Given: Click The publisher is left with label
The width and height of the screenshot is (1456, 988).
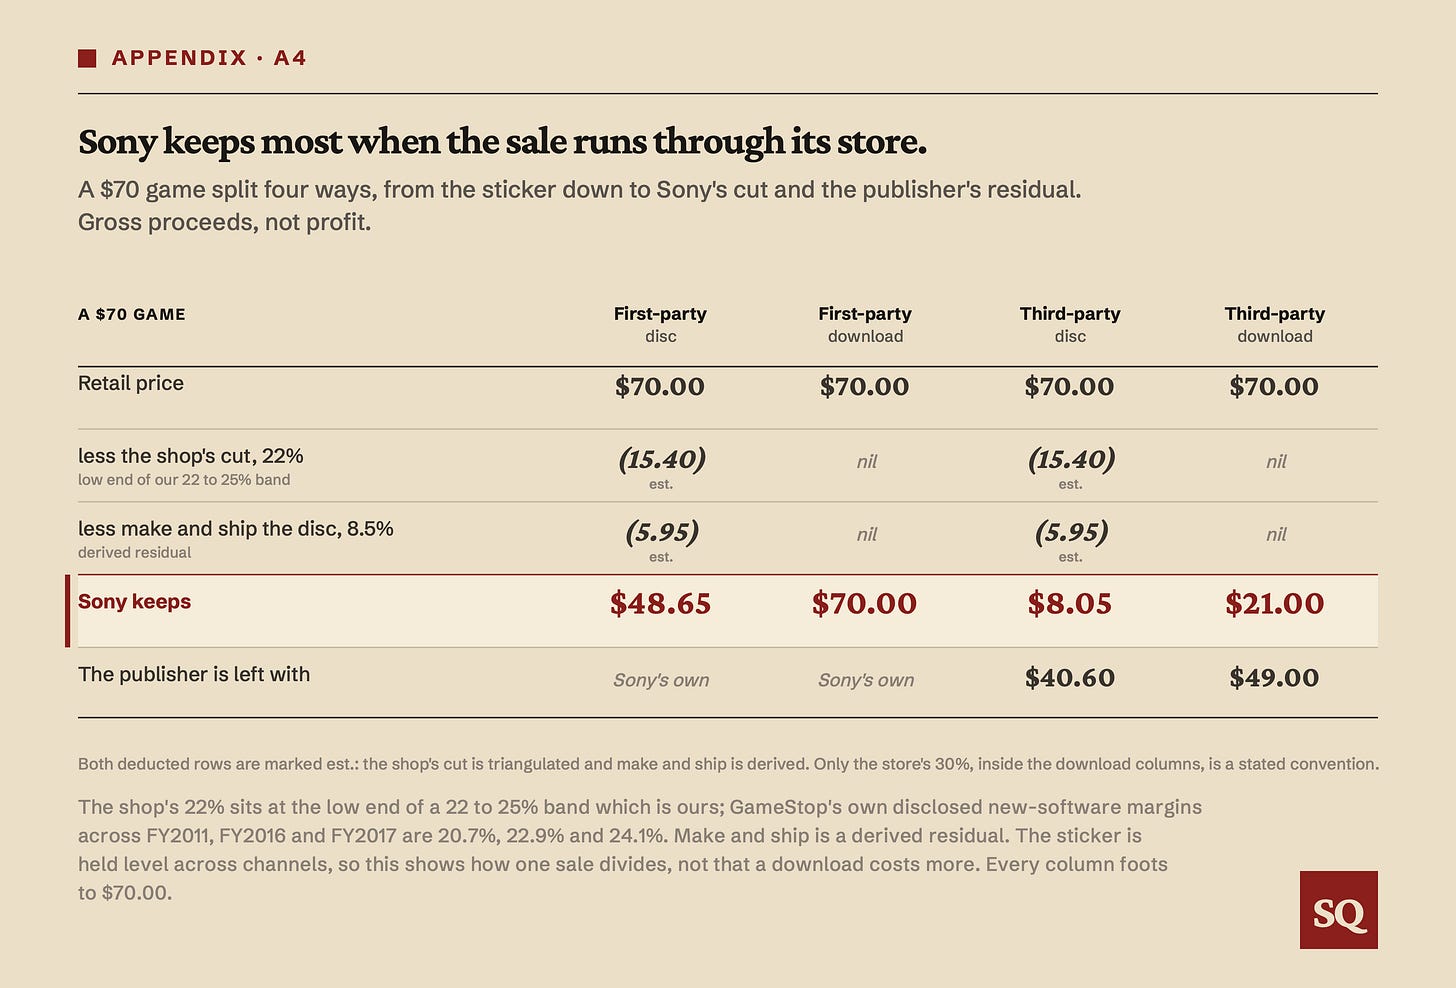Looking at the screenshot, I should tap(194, 674).
